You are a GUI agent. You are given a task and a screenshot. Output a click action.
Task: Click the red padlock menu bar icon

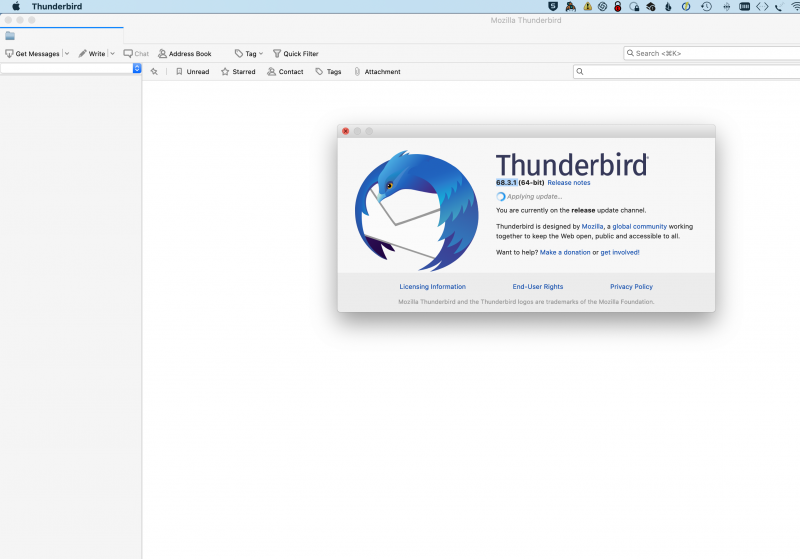(617, 7)
